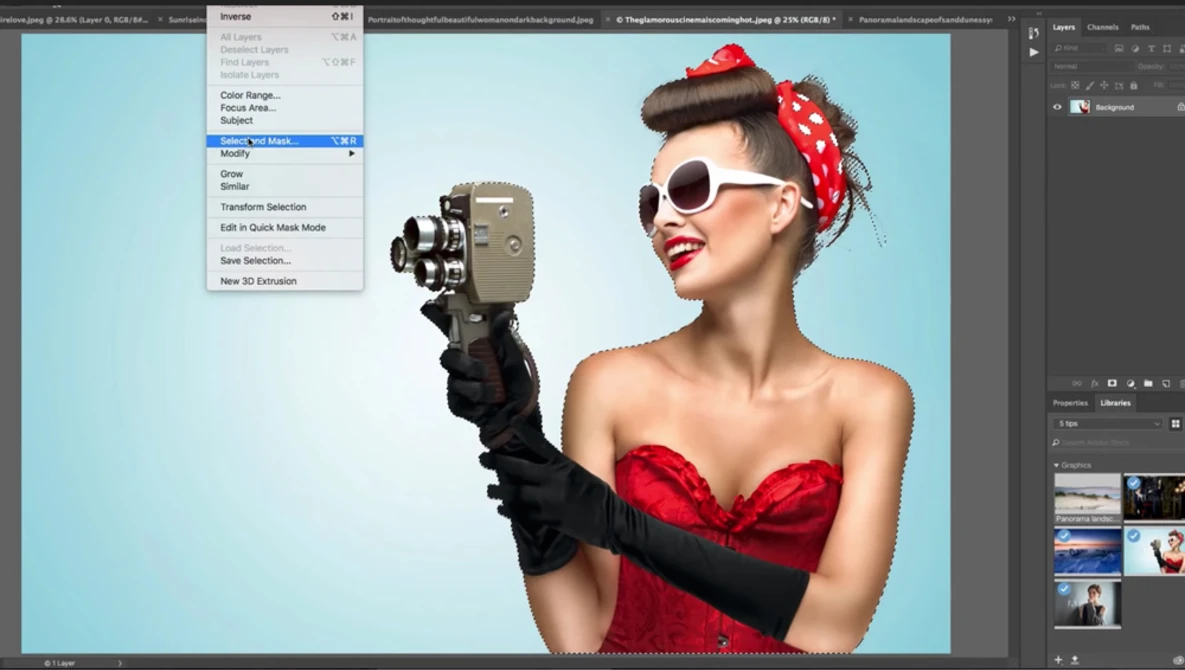Viewport: 1185px width, 670px height.
Task: Switch libraries to grid view icon
Action: [1175, 424]
